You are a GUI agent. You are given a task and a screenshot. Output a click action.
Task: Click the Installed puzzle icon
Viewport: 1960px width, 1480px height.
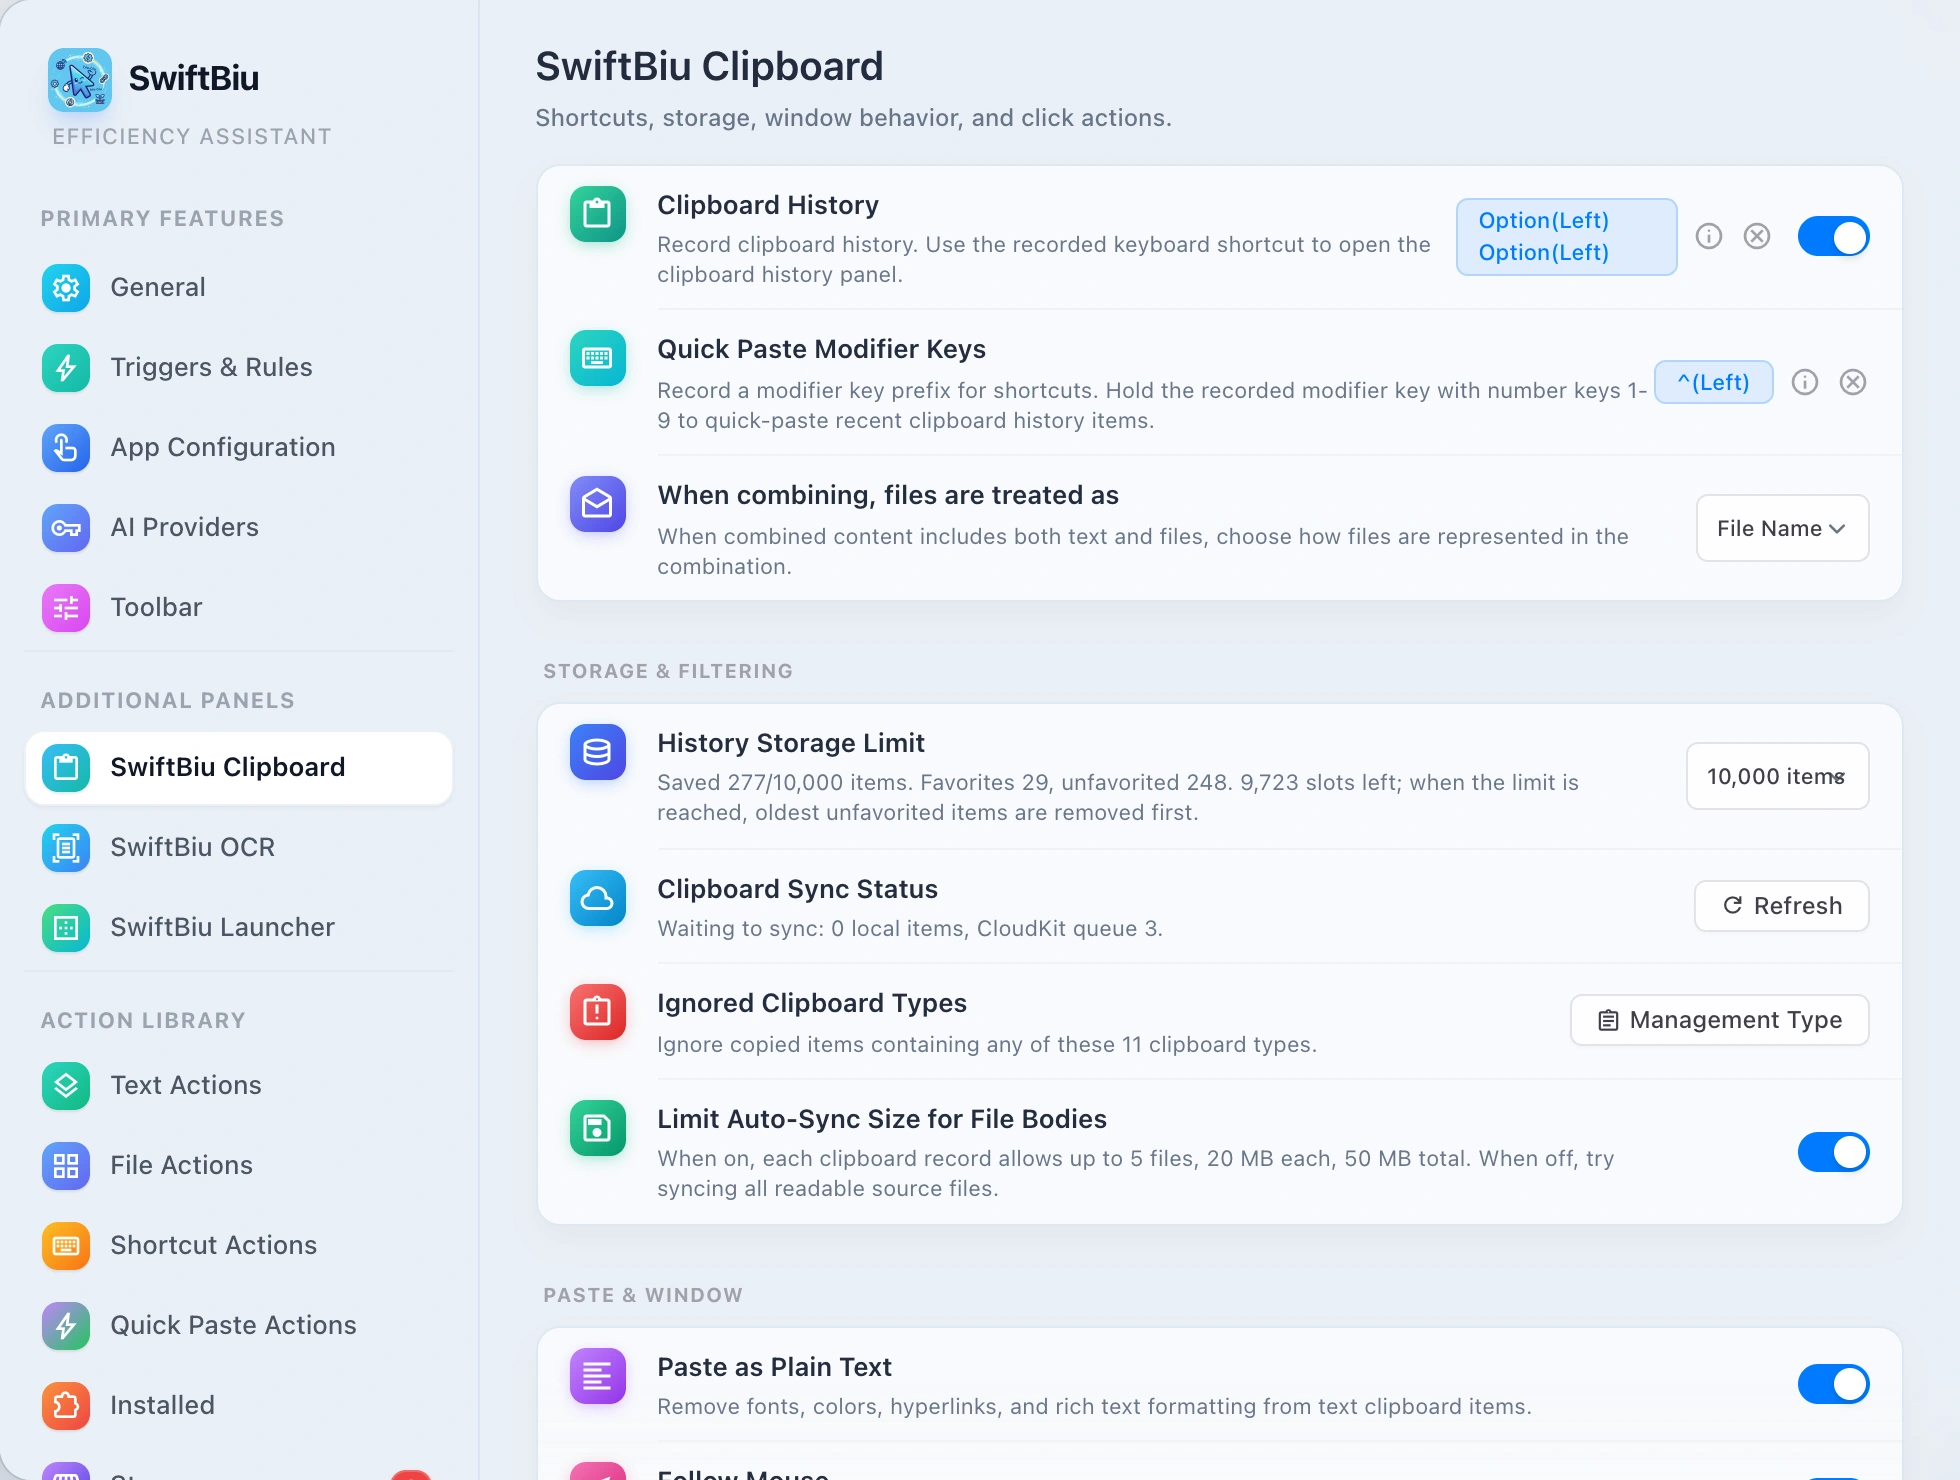click(x=66, y=1406)
